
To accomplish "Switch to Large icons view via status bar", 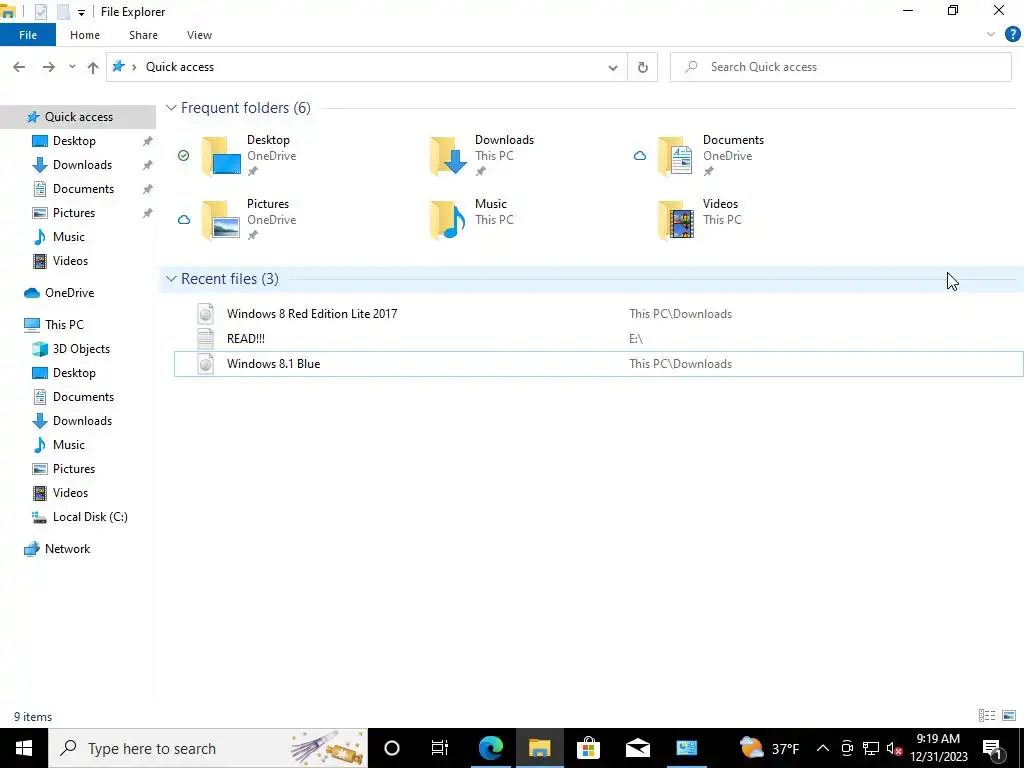I will click(x=1009, y=716).
